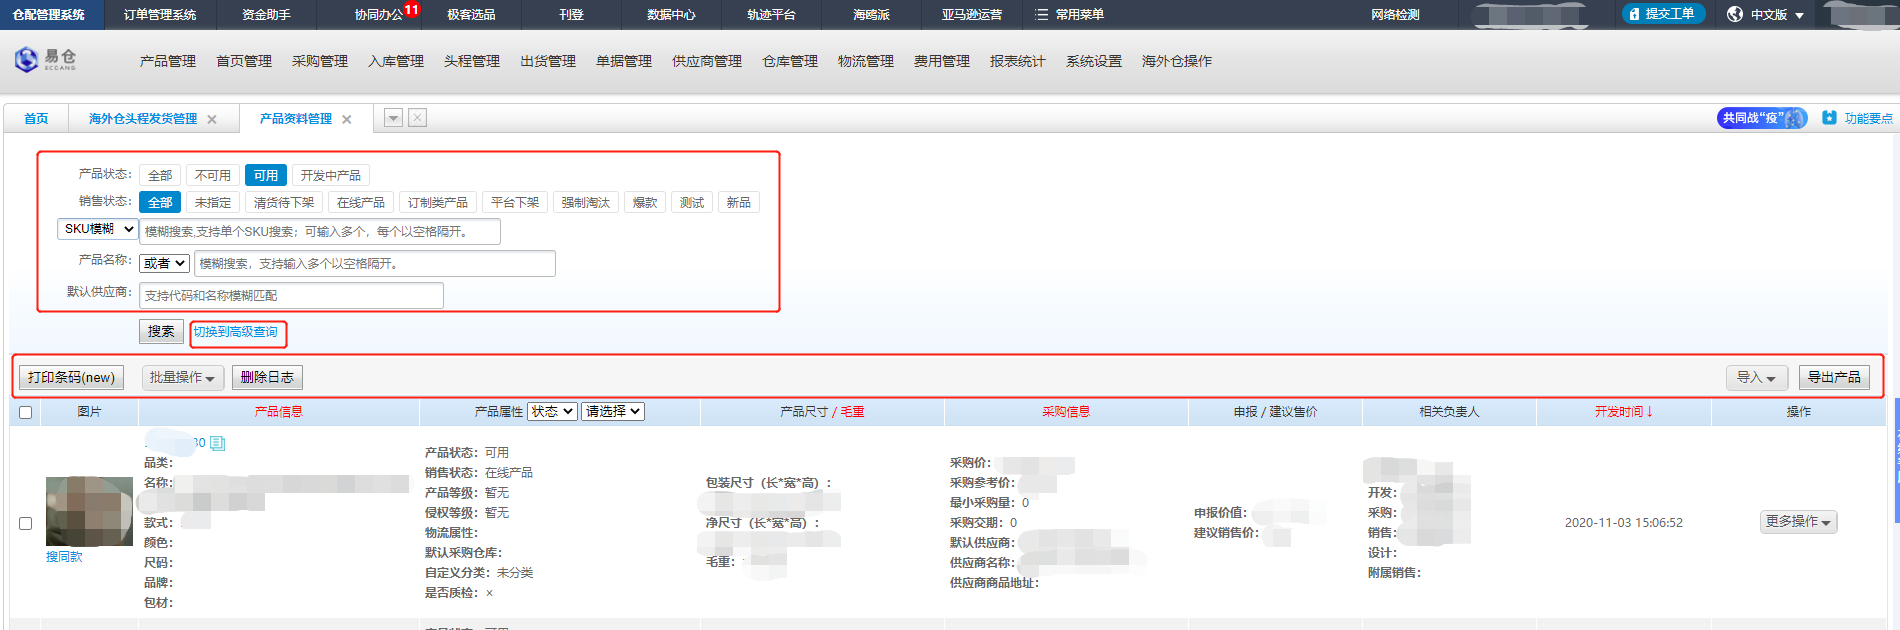
Task: Open the SKU模糊 search type dropdown
Action: tap(98, 229)
